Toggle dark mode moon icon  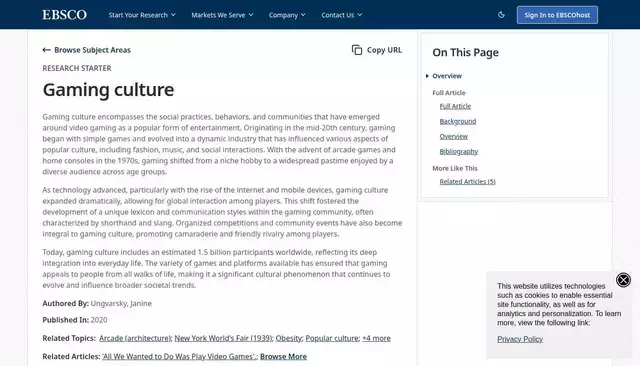pyautogui.click(x=501, y=15)
